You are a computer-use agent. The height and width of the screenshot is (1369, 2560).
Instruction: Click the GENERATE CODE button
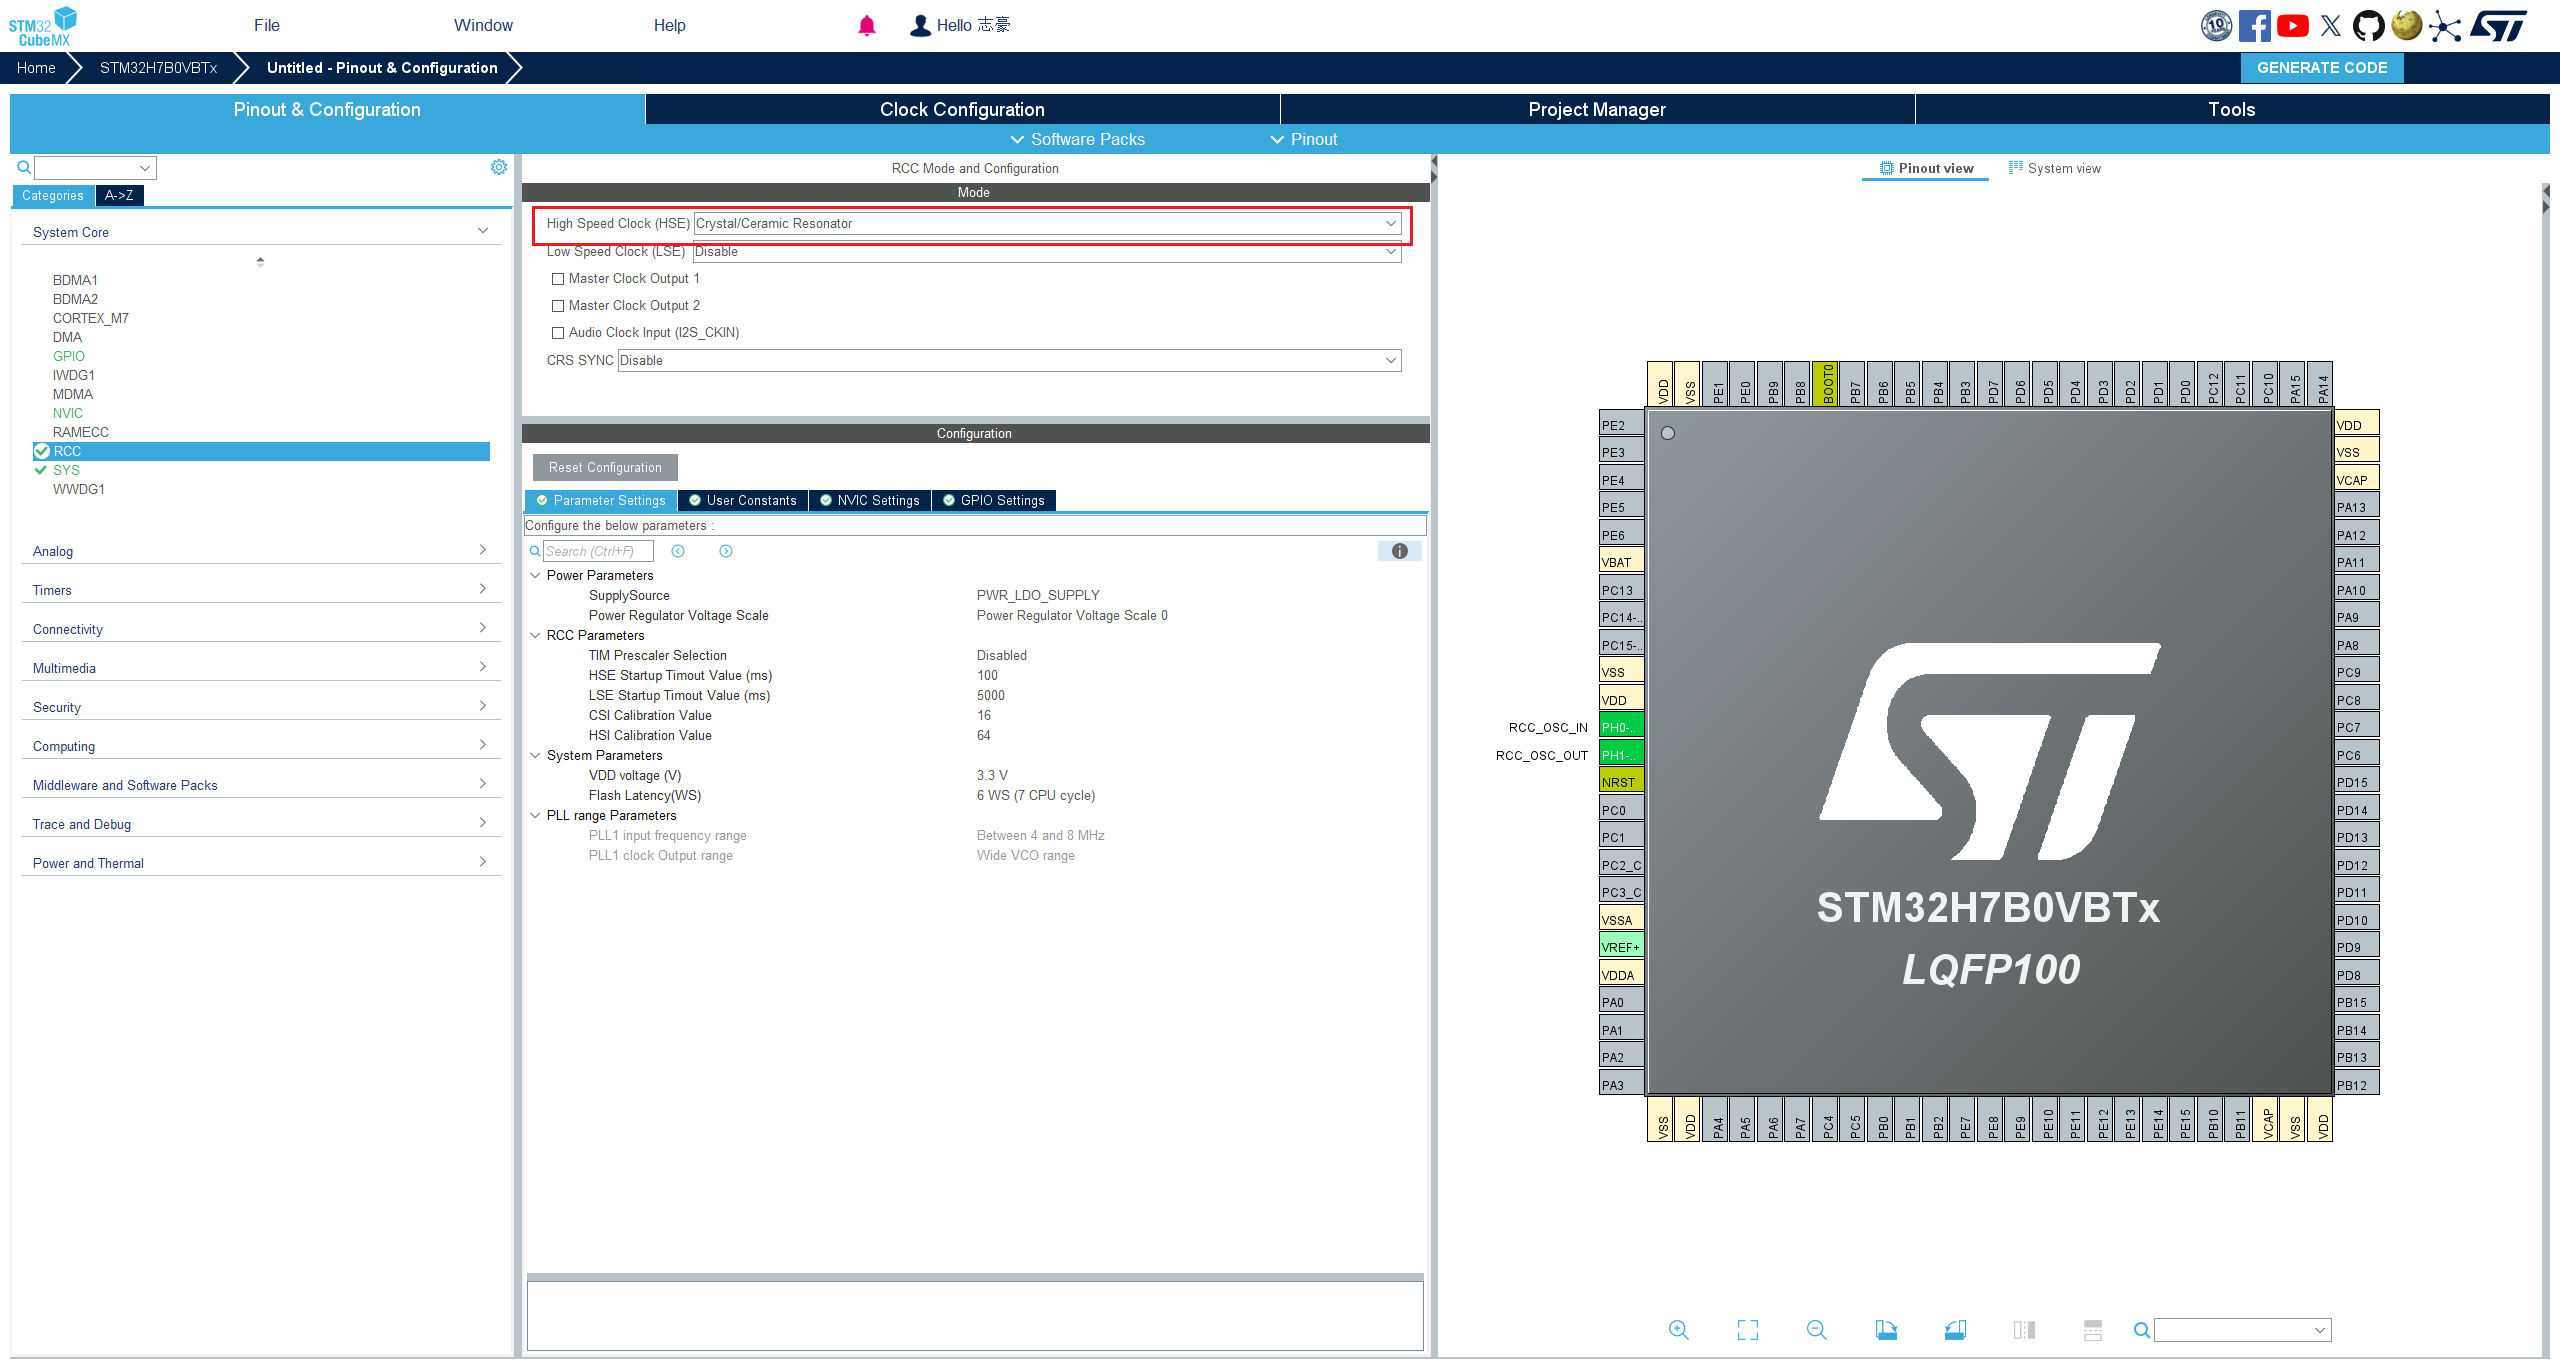tap(2322, 67)
